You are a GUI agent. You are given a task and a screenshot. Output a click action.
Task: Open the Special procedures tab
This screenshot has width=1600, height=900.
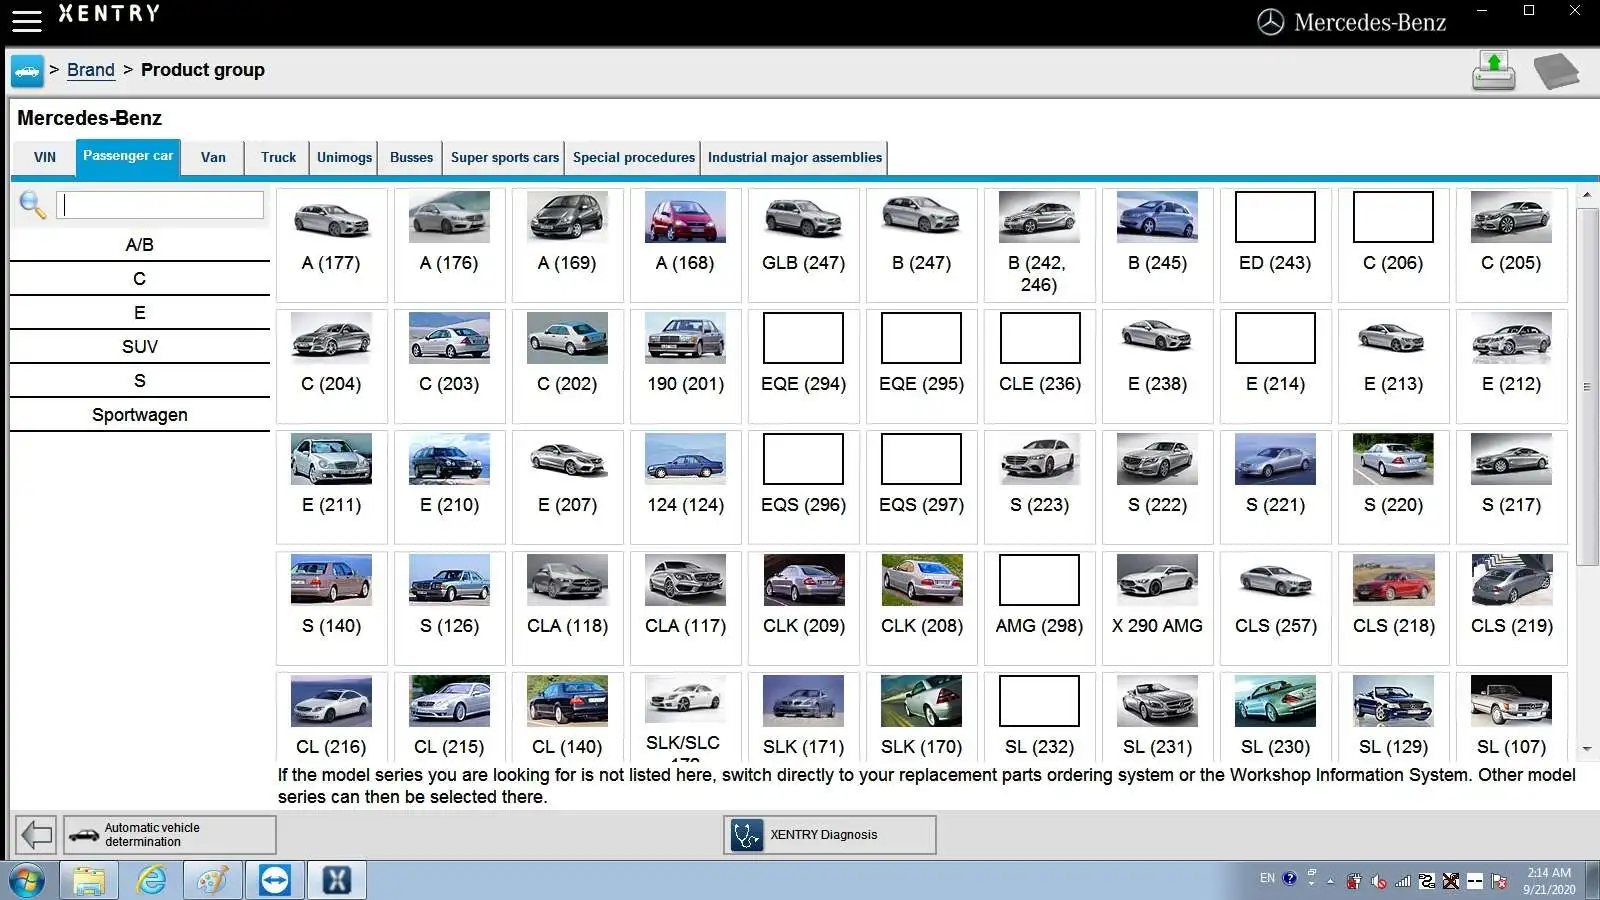(x=633, y=158)
